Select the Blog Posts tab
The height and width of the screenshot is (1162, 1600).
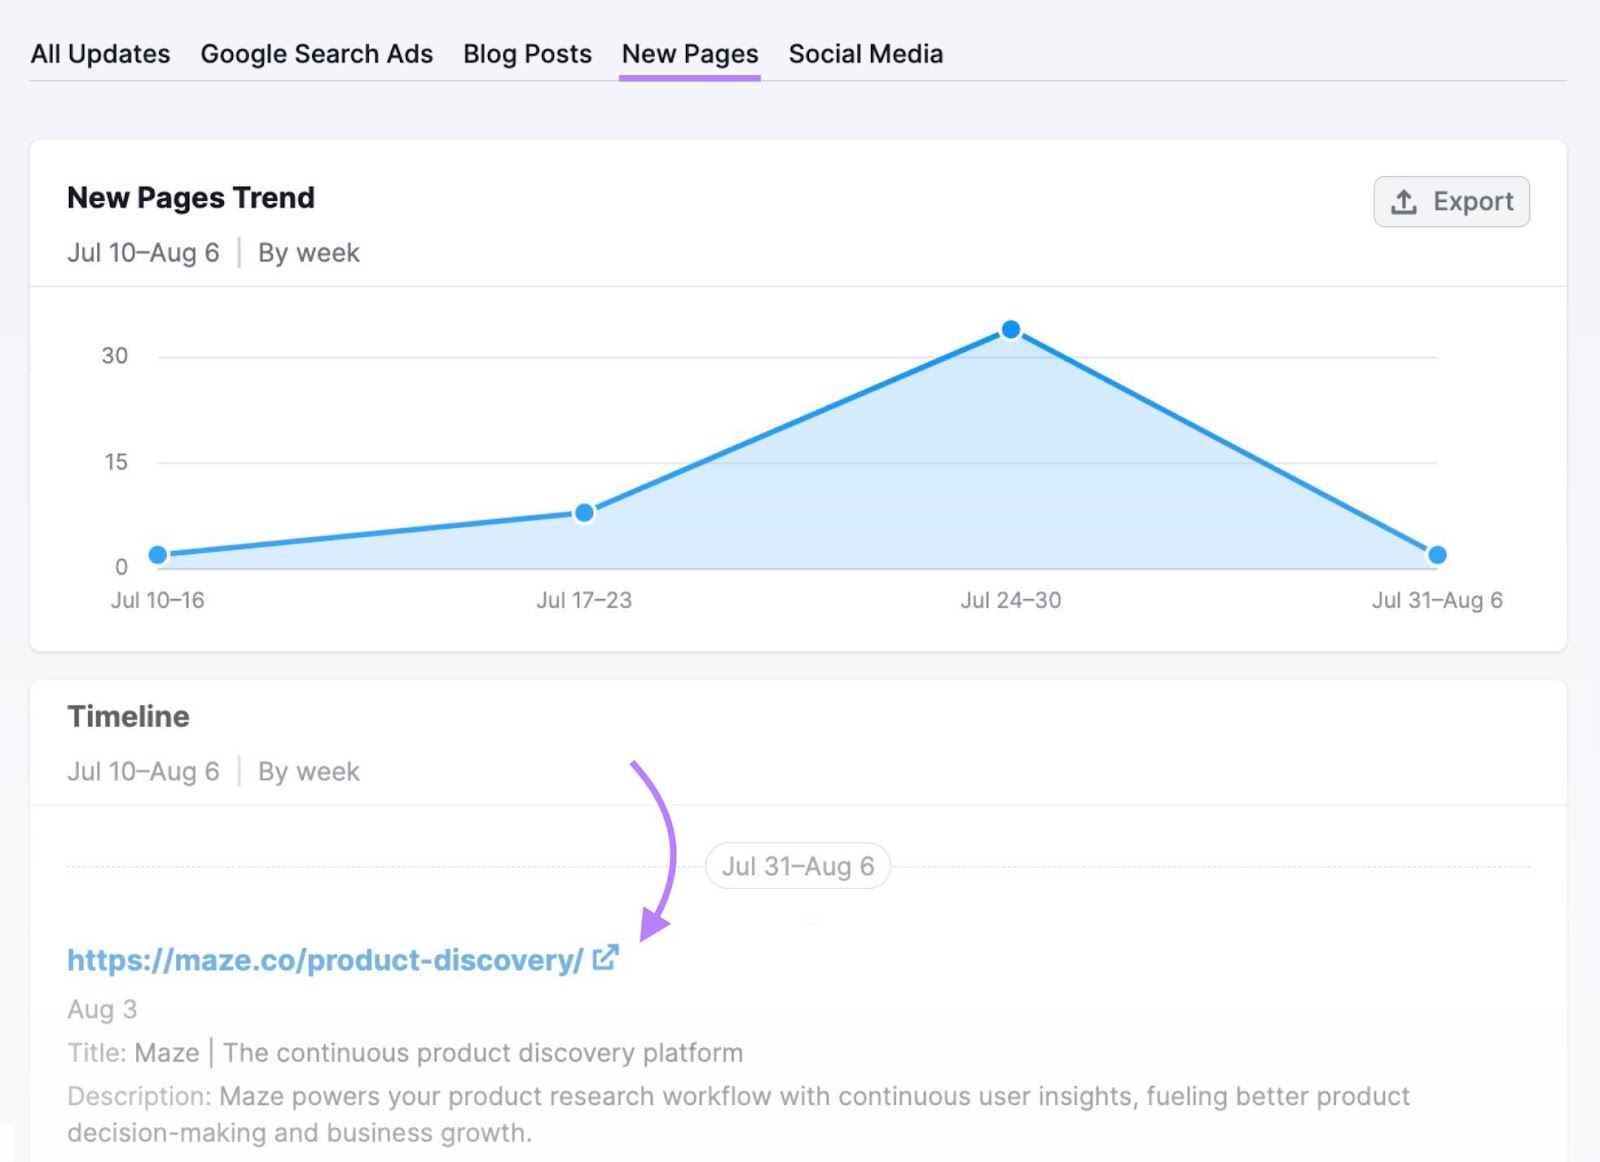527,54
